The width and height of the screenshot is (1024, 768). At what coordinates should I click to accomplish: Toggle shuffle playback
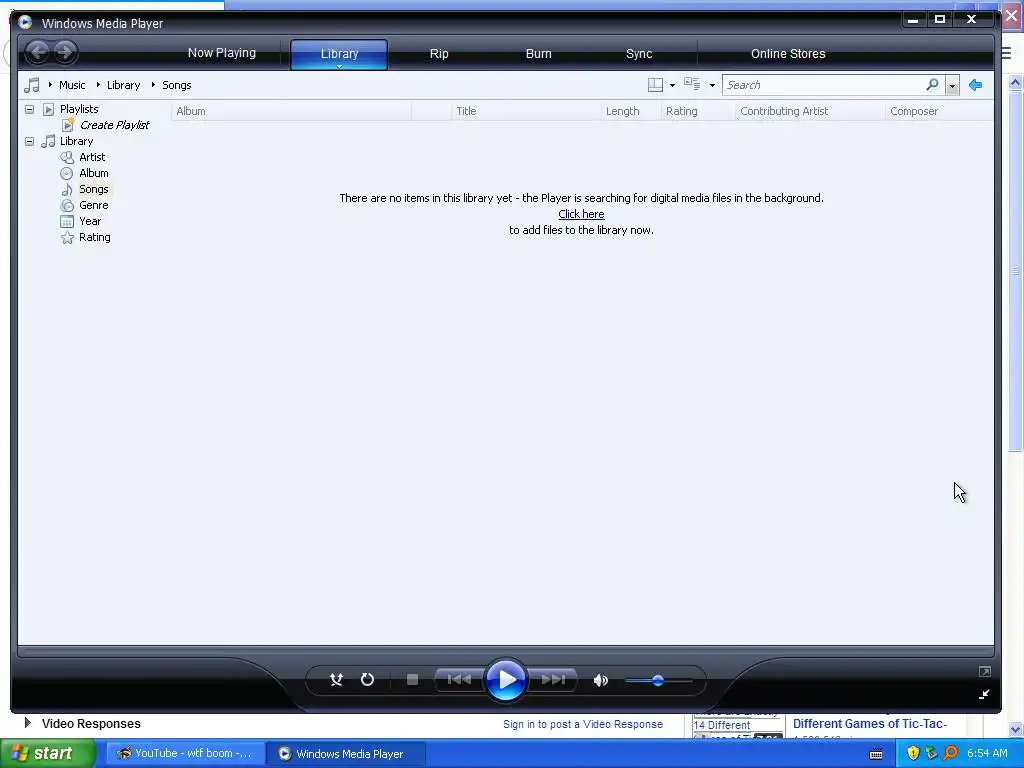coord(336,680)
